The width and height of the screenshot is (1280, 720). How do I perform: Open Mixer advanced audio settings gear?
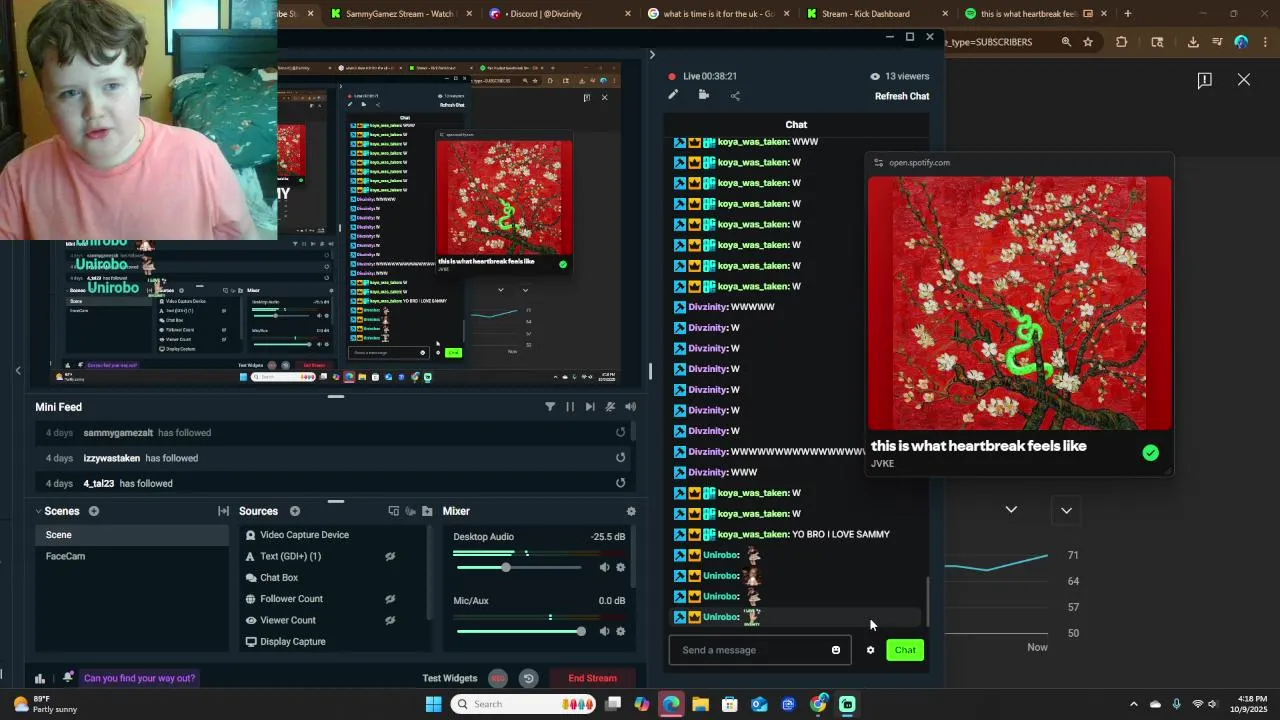pos(631,511)
